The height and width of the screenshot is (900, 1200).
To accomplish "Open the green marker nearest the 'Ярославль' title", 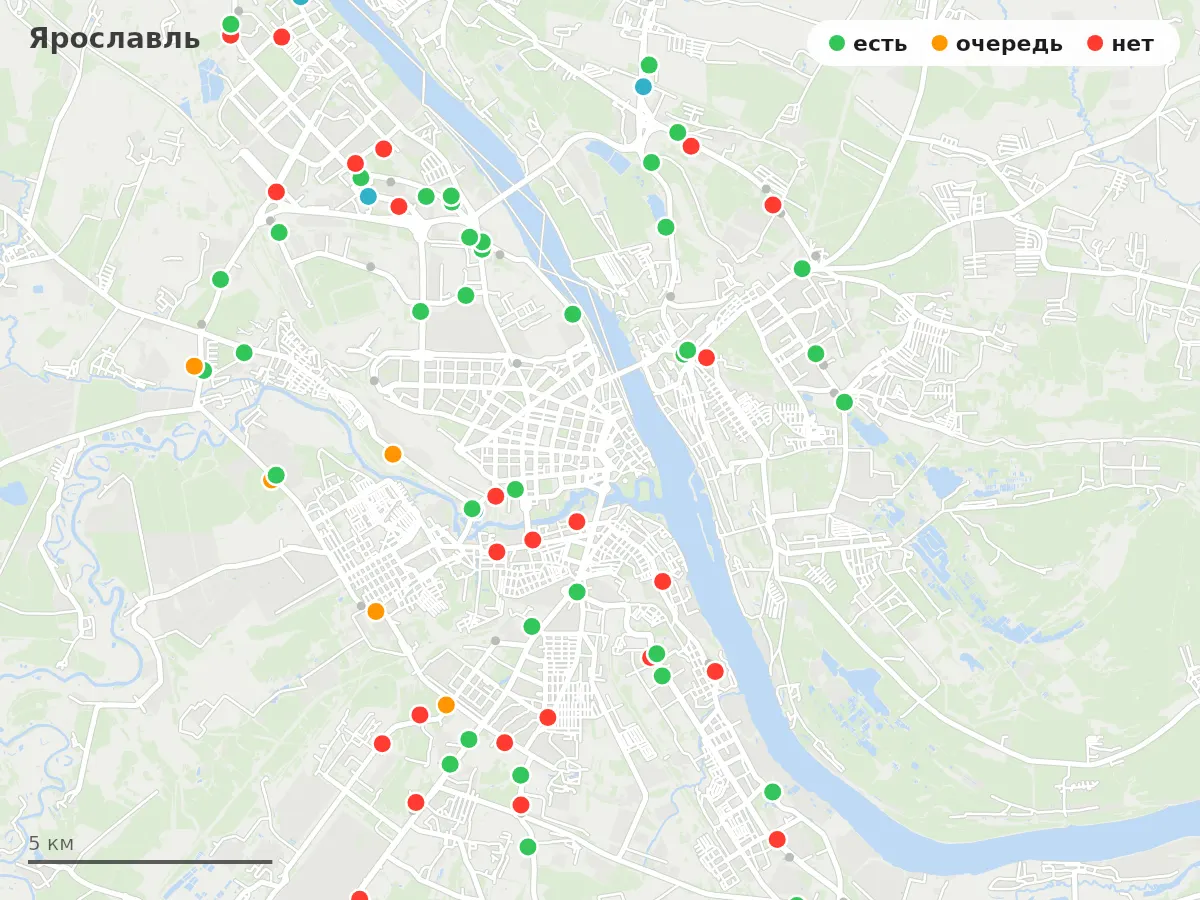I will 230,23.
